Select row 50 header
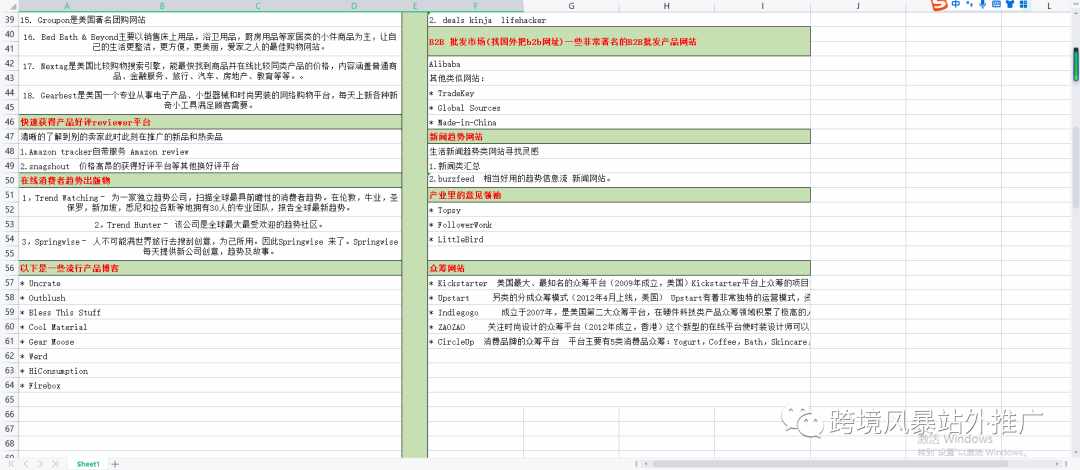 9,180
